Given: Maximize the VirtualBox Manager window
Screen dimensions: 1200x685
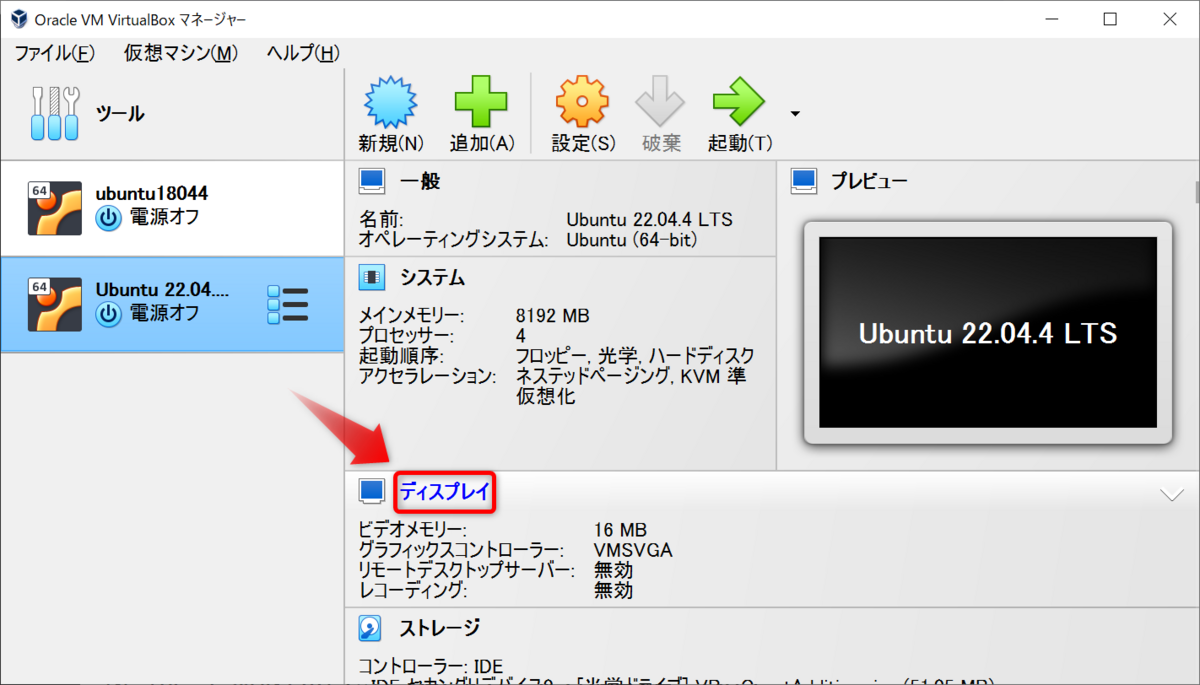Looking at the screenshot, I should click(1111, 19).
